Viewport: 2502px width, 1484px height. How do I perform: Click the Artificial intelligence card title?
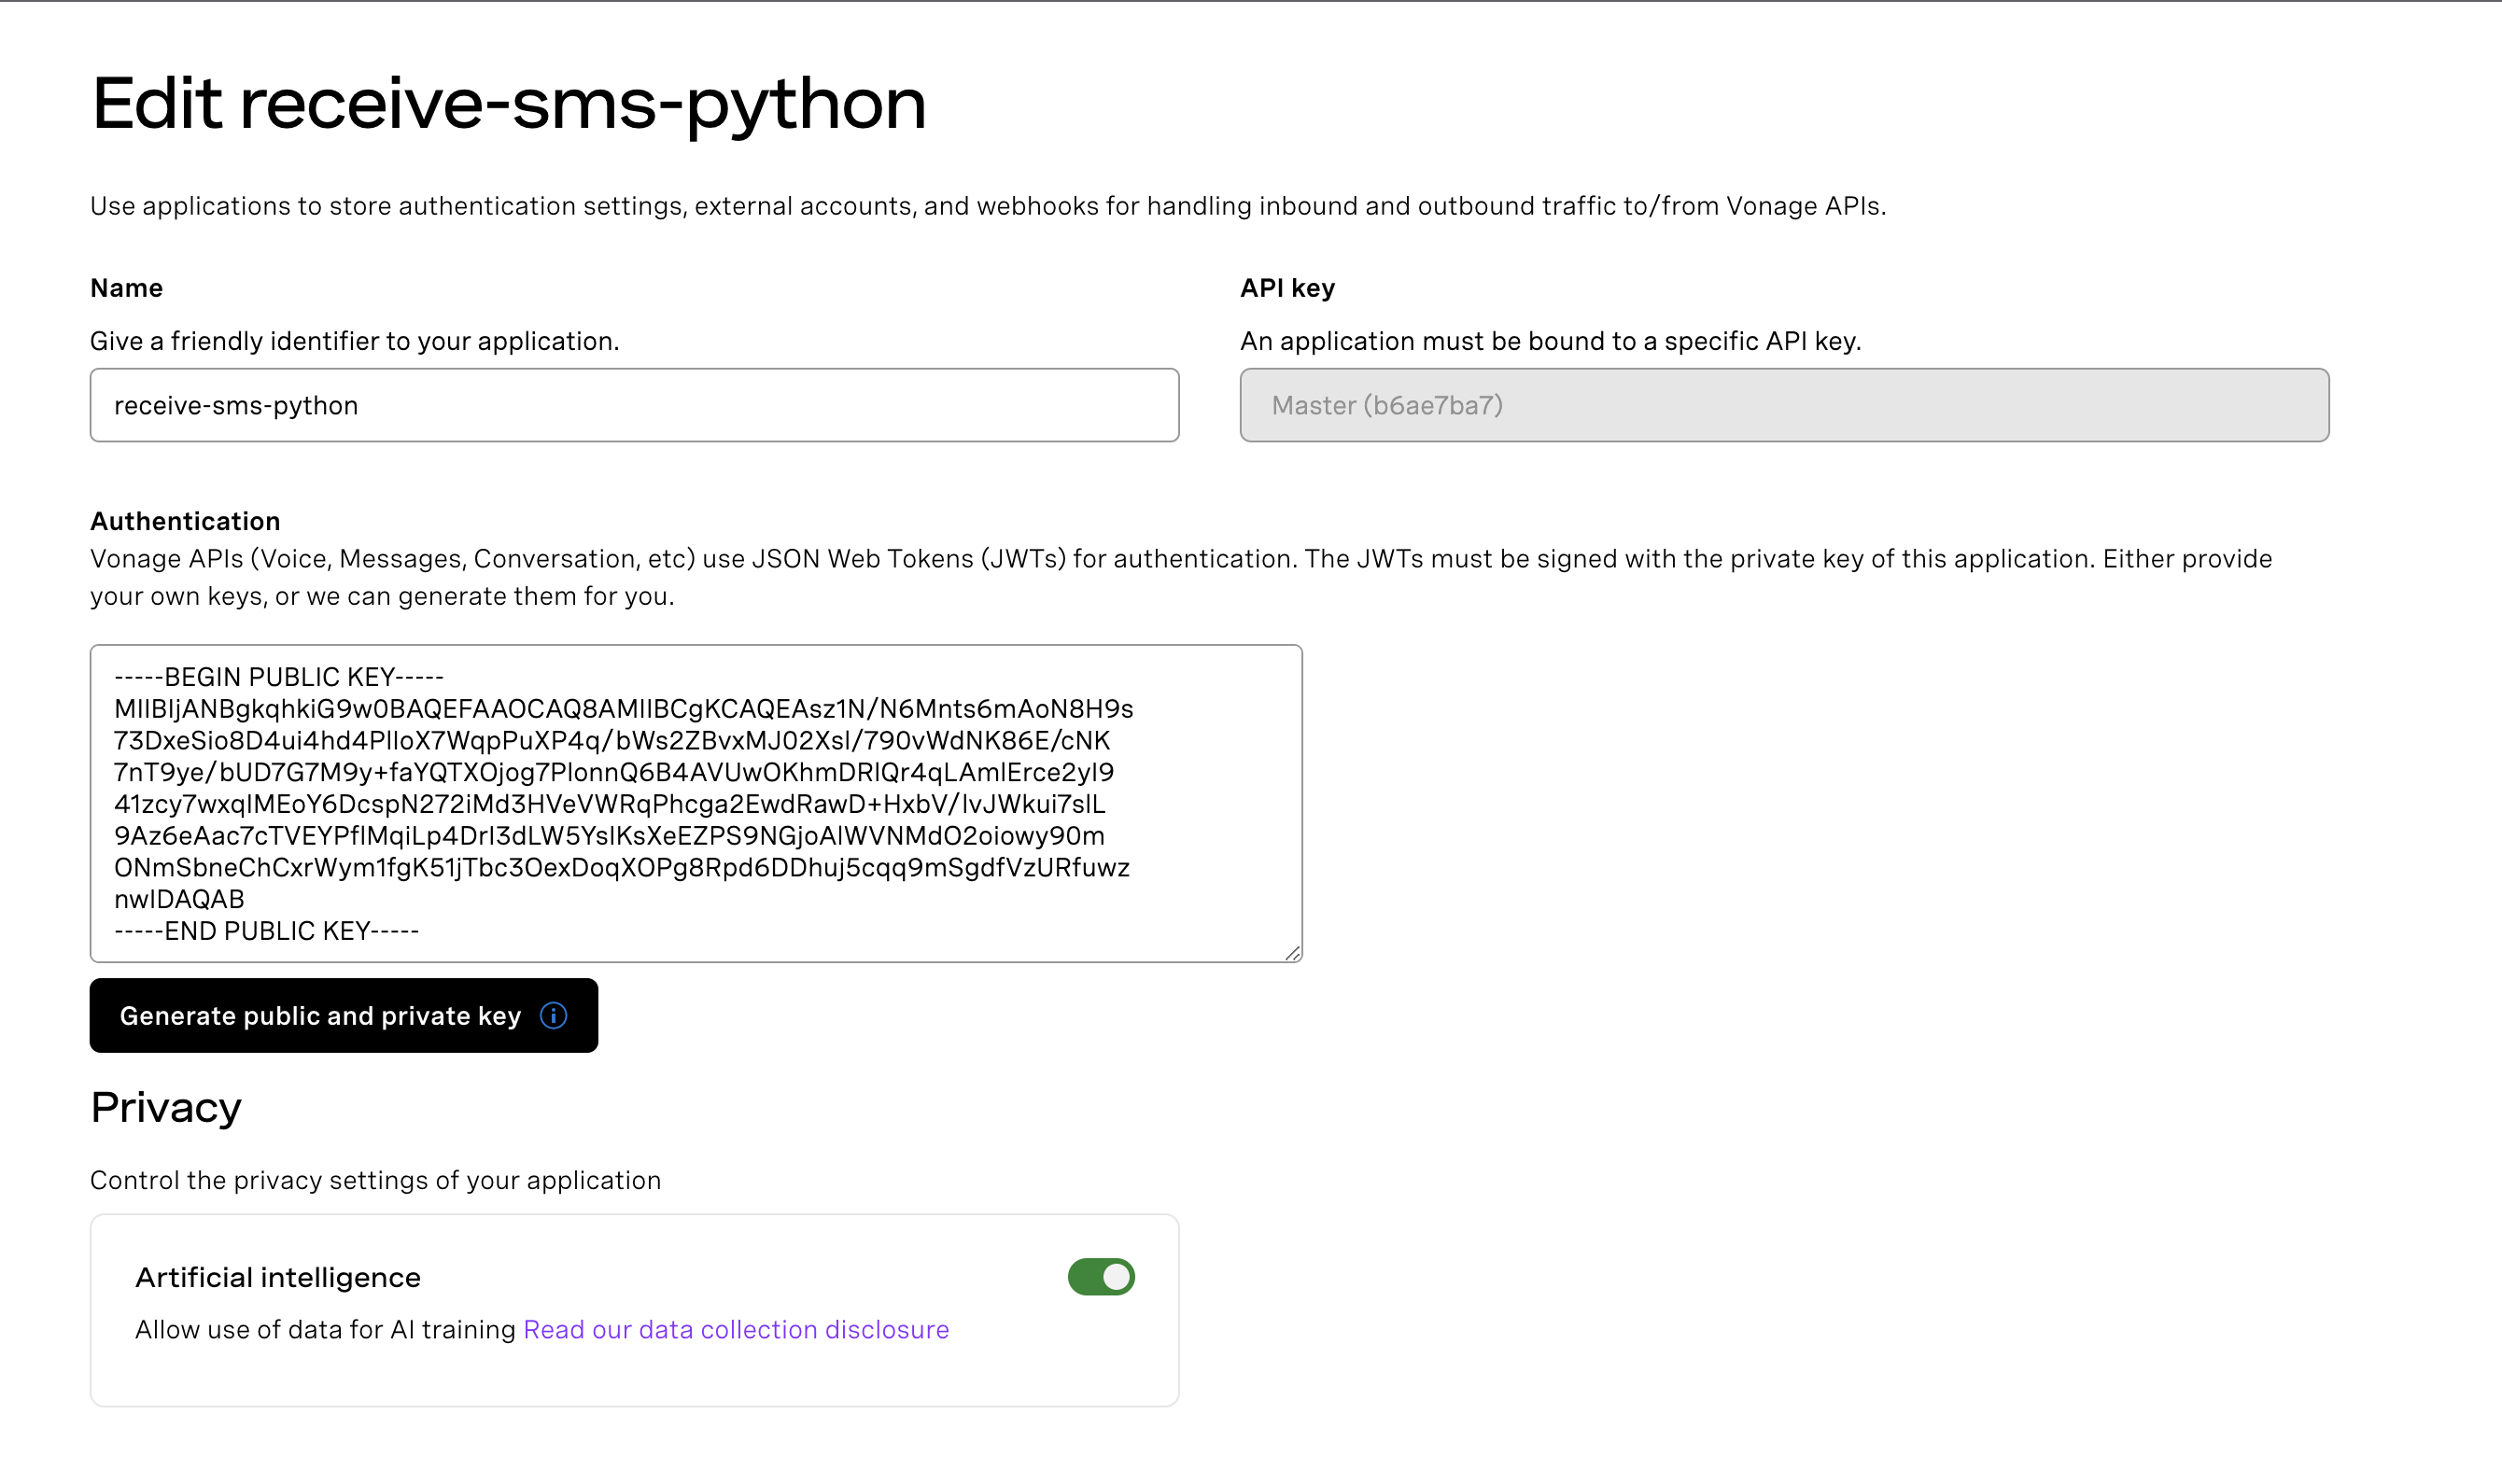[278, 1278]
